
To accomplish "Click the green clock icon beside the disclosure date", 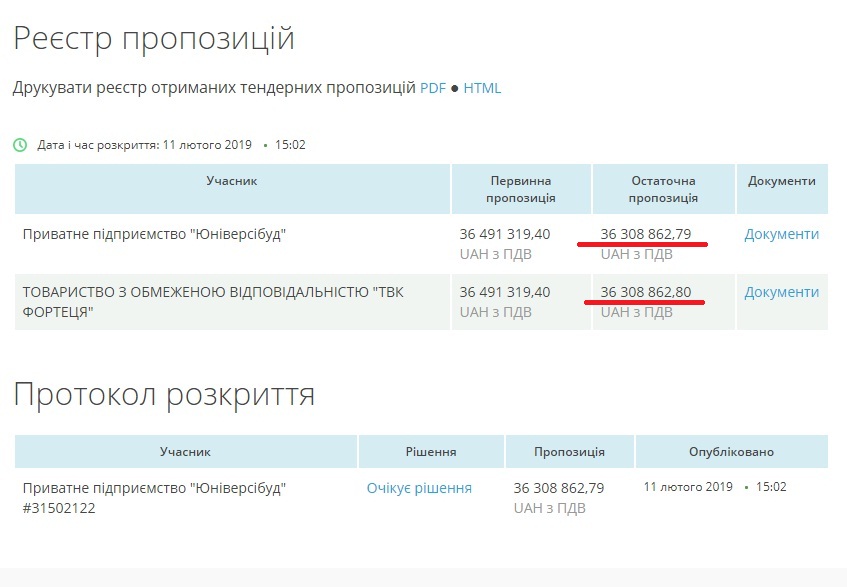I will [20, 145].
